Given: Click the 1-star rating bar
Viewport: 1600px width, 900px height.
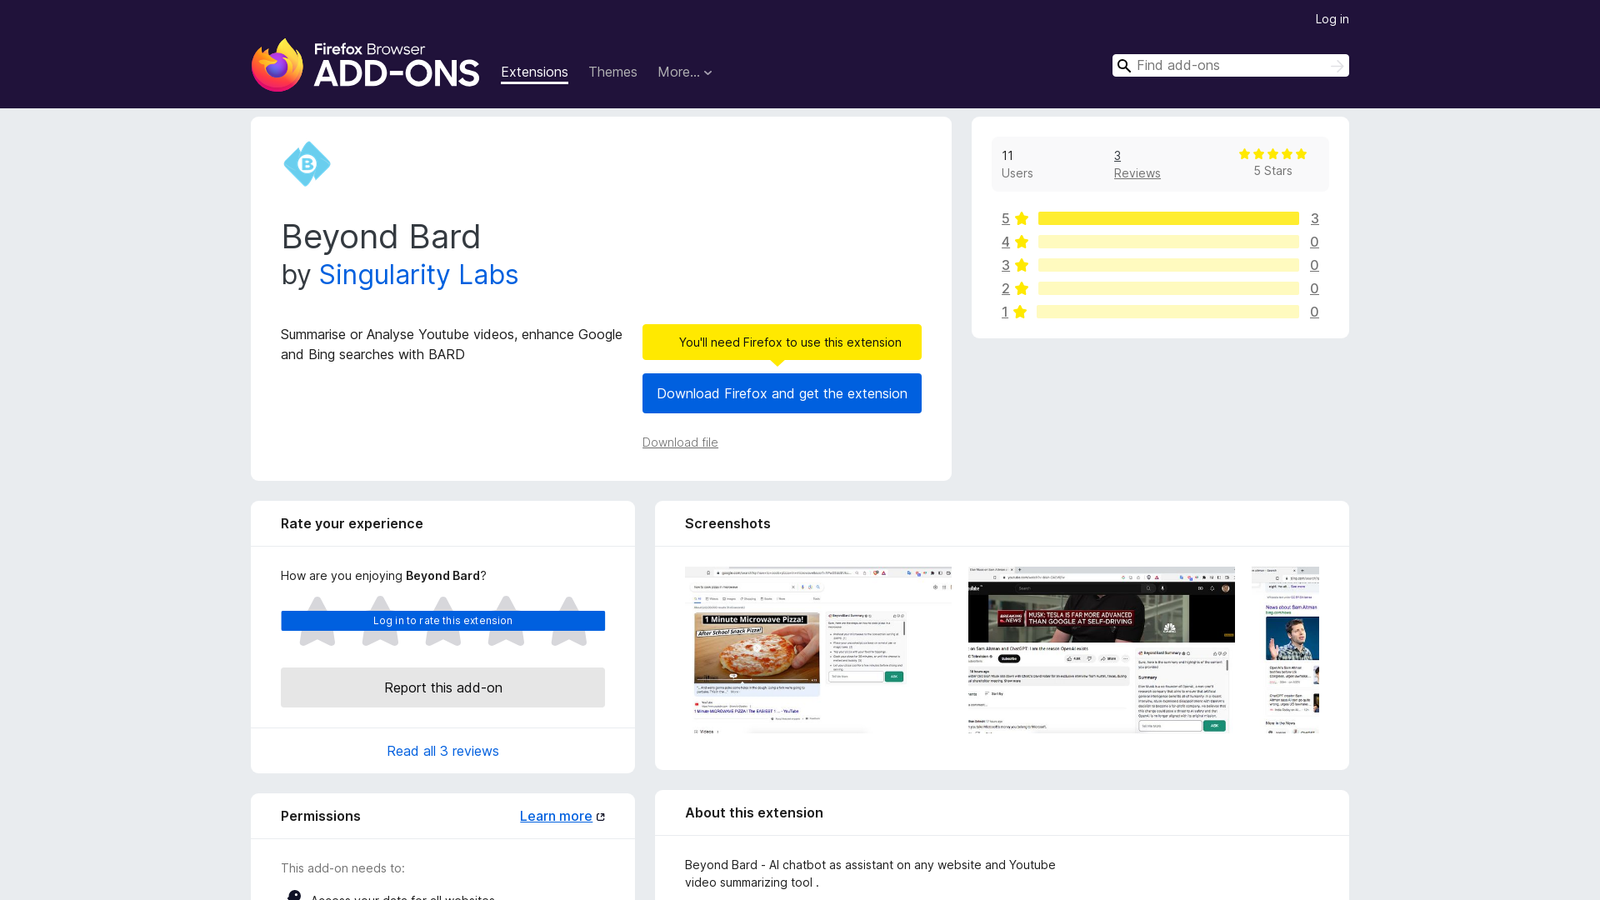Looking at the screenshot, I should pyautogui.click(x=1168, y=312).
